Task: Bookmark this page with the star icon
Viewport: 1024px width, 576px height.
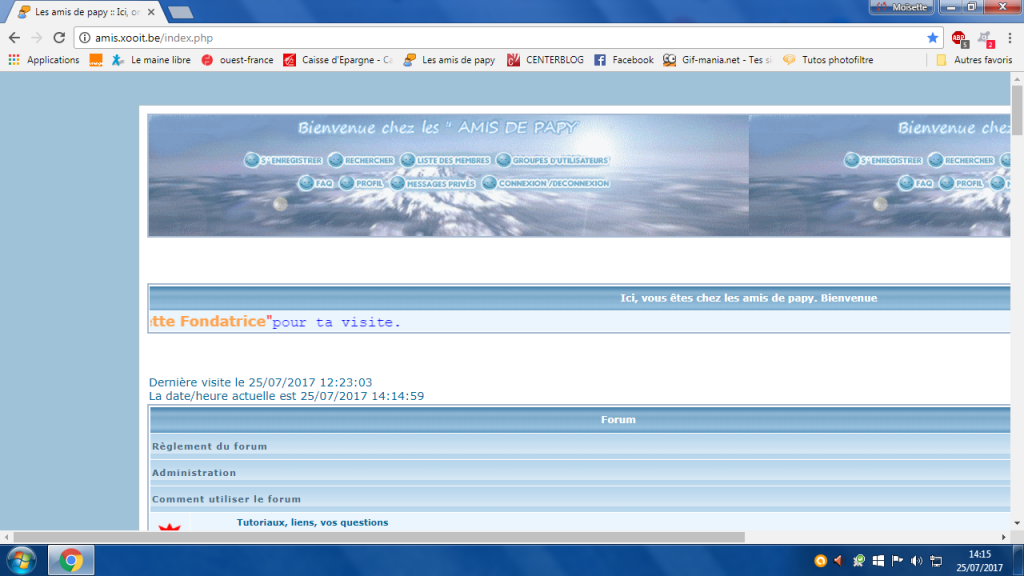Action: (x=933, y=38)
